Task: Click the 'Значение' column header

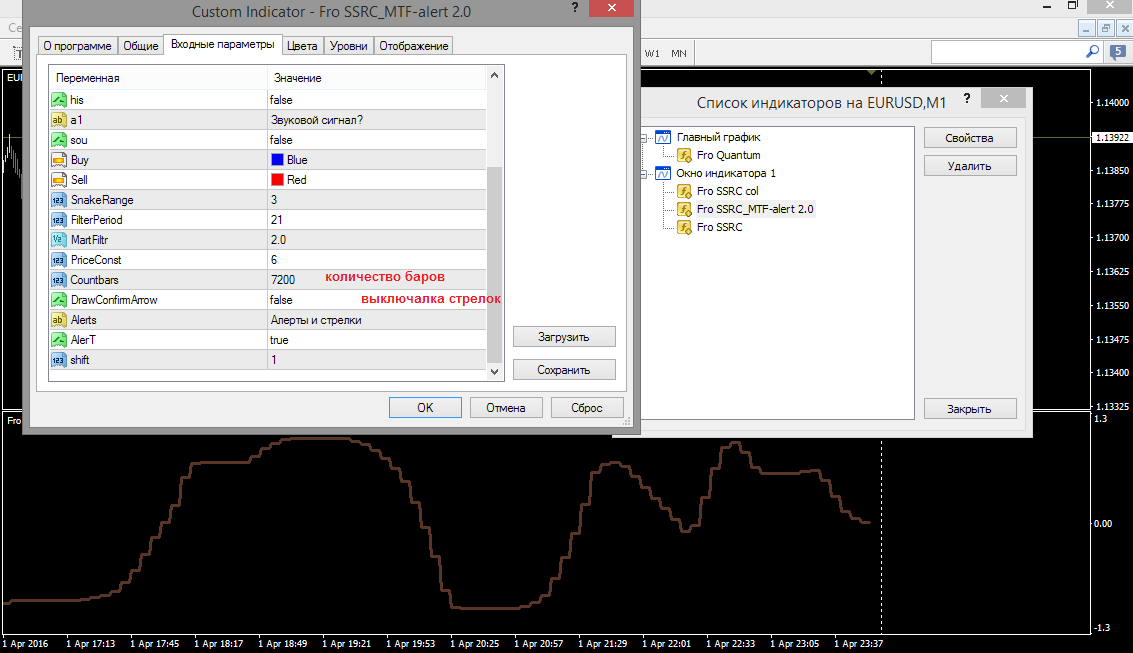Action: tap(377, 77)
